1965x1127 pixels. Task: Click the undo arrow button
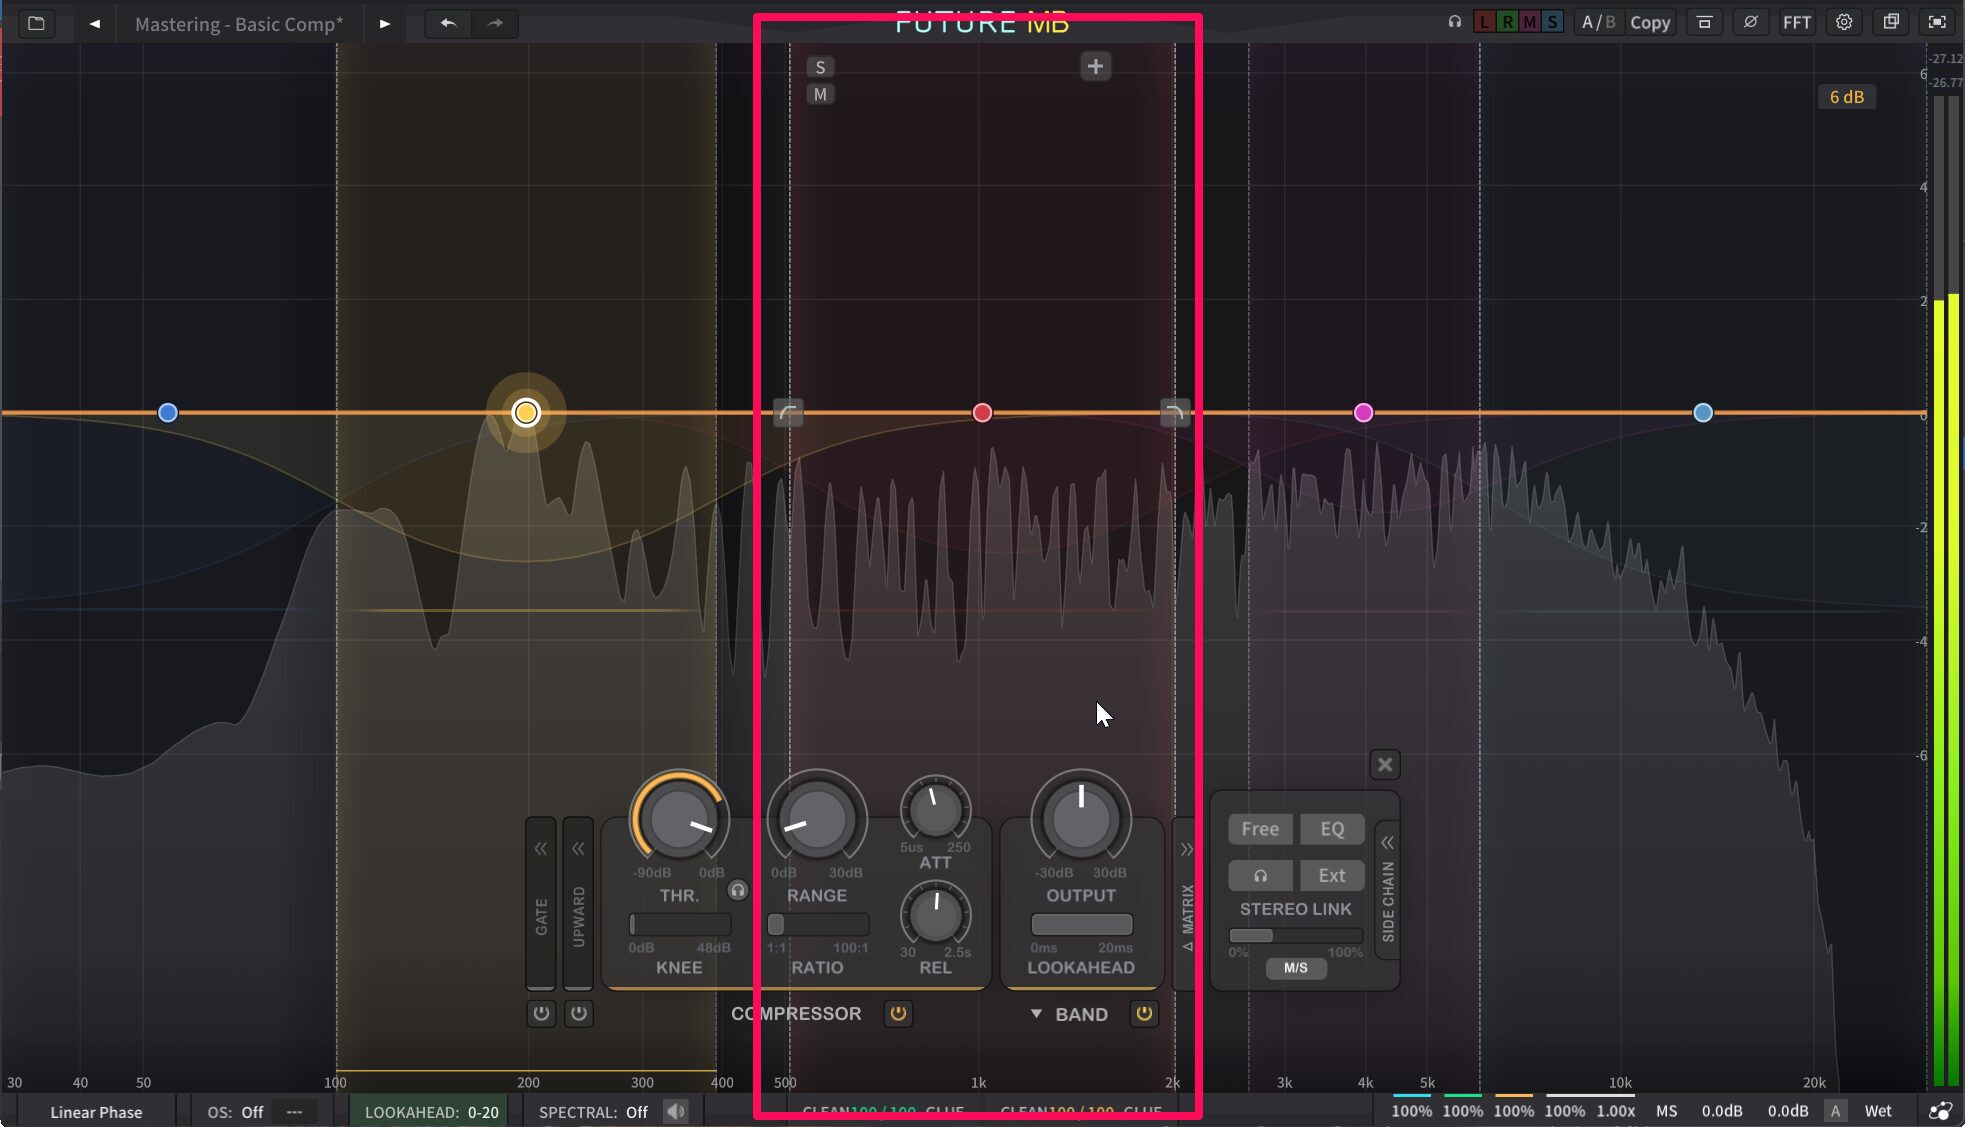pyautogui.click(x=448, y=23)
